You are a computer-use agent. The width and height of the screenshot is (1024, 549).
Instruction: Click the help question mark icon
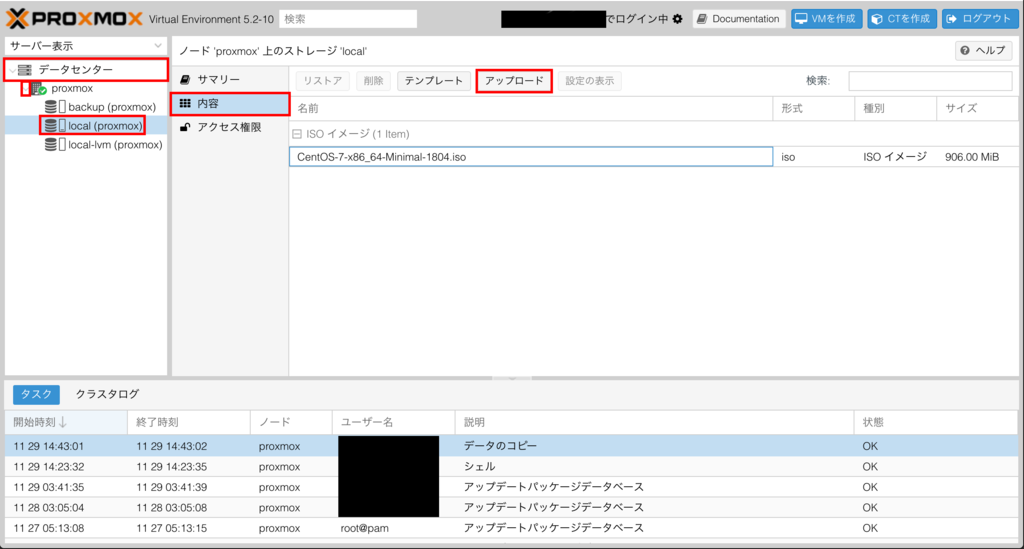[965, 50]
